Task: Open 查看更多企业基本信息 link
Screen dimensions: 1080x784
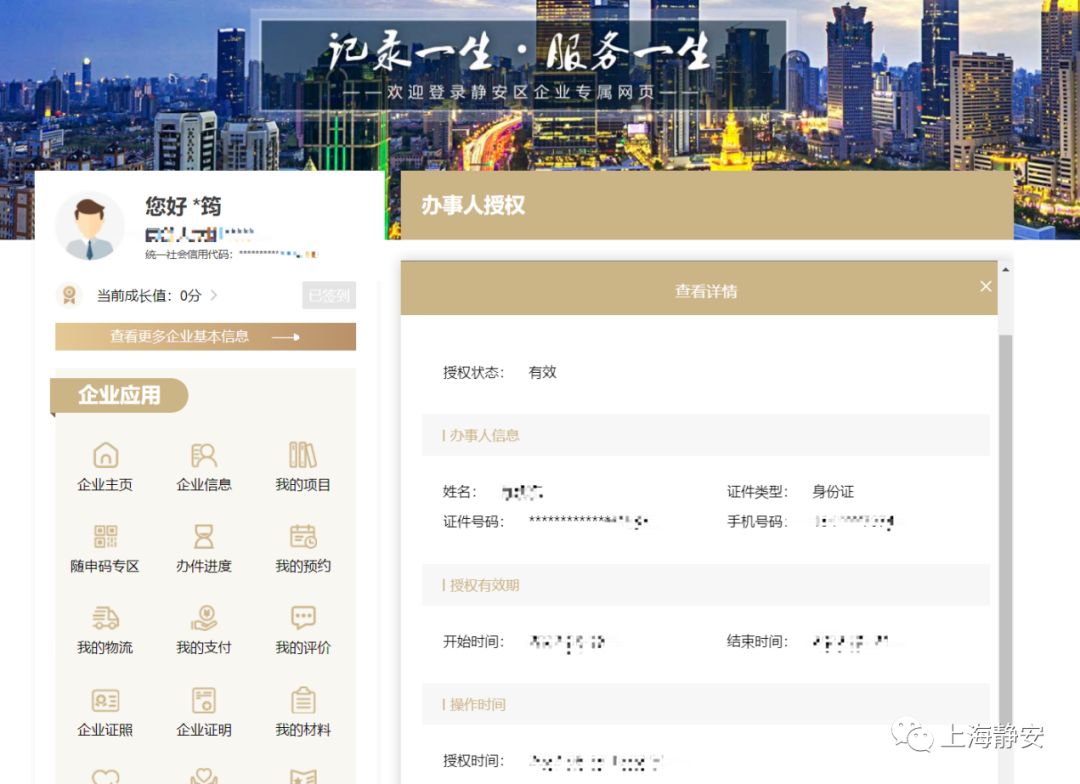Action: [x=205, y=337]
